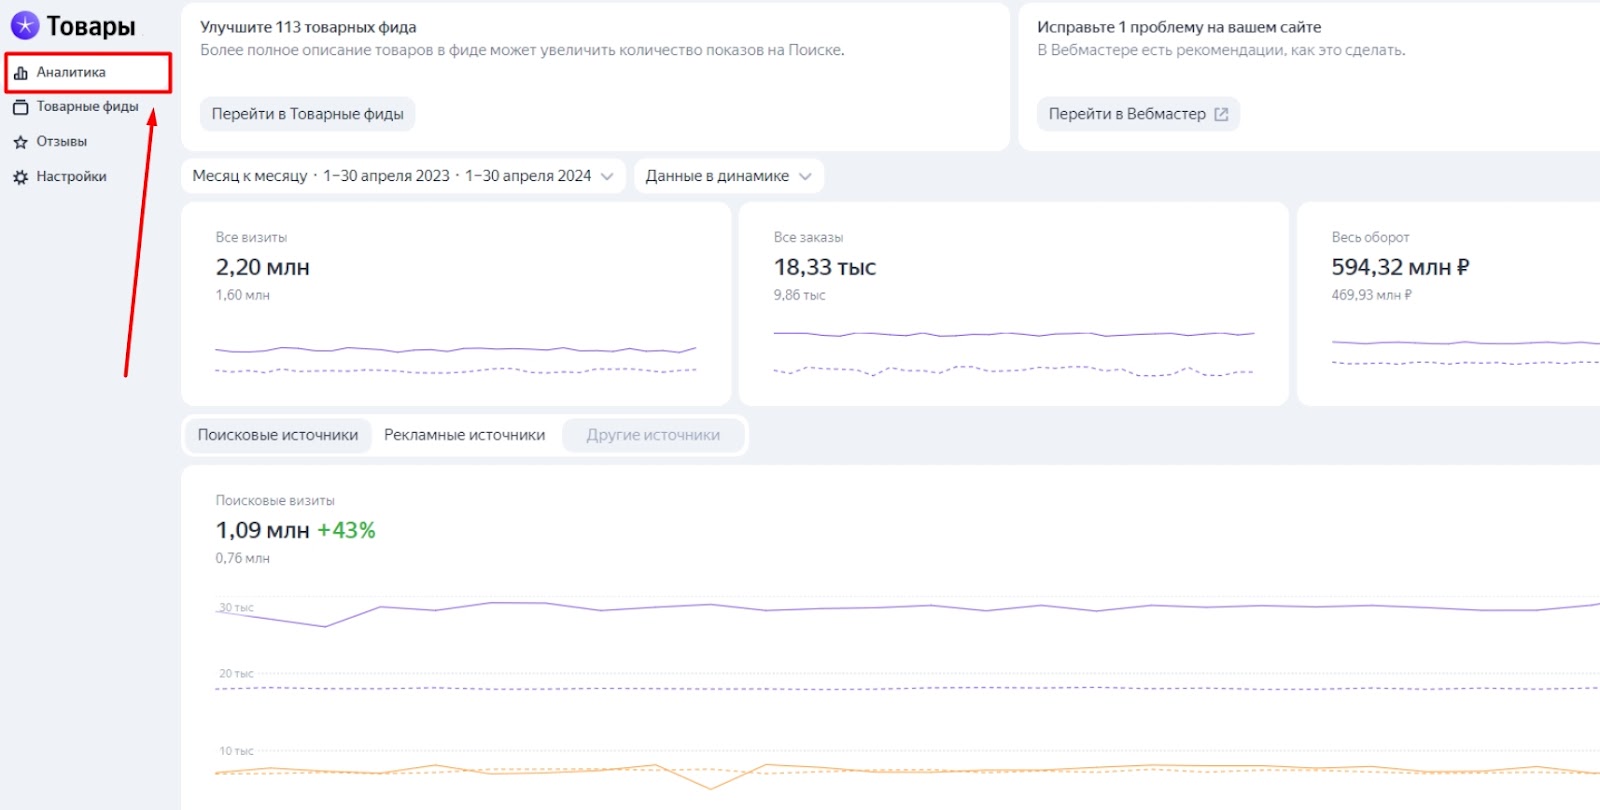Click the Все визиты metric card
Screen dimensions: 1600x810
[456, 304]
